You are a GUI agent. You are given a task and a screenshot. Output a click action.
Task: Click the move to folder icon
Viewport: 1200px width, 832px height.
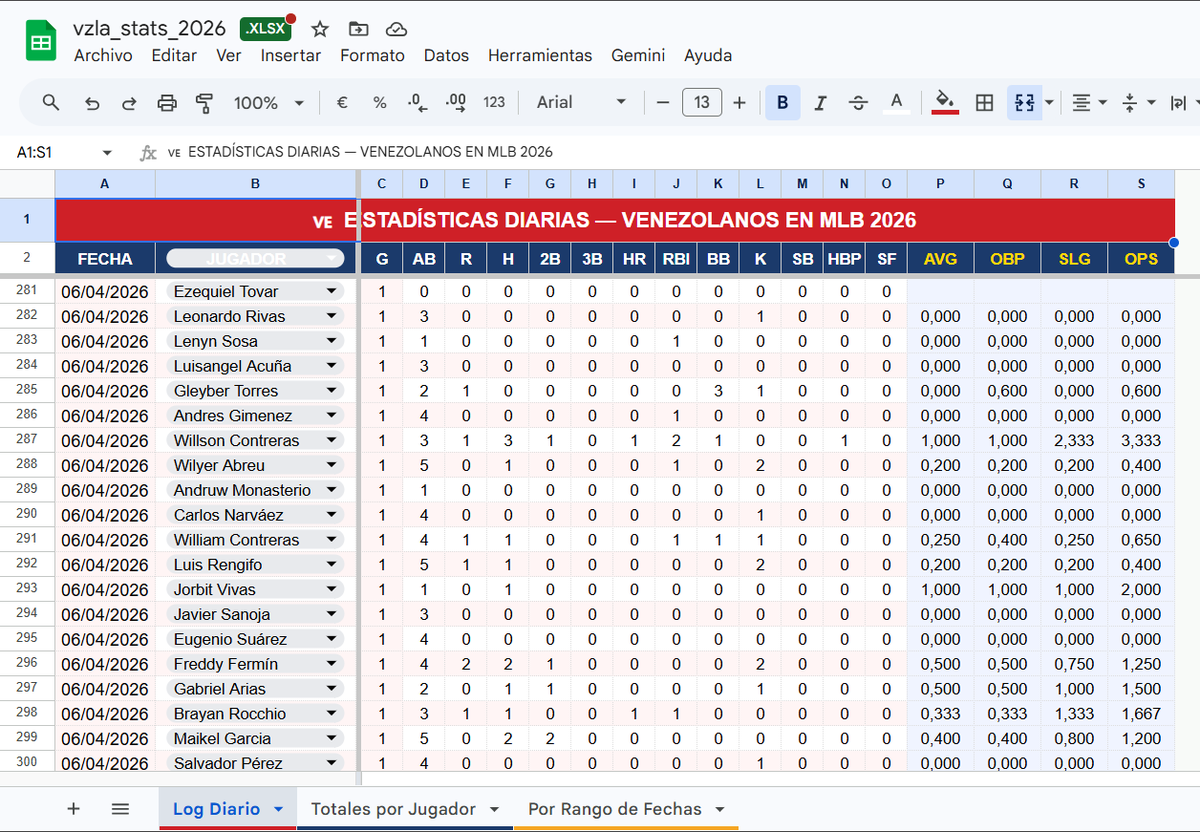[x=358, y=29]
